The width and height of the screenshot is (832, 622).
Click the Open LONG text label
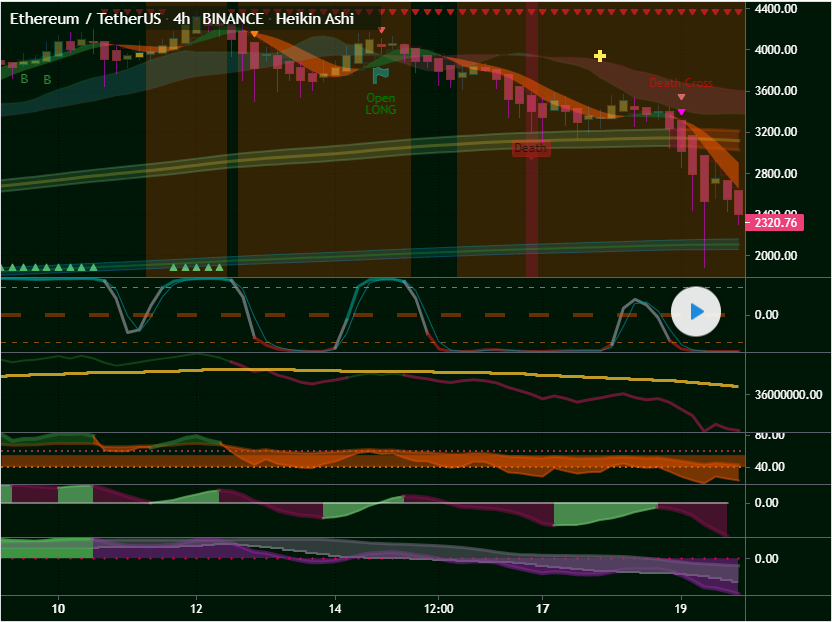tap(380, 104)
